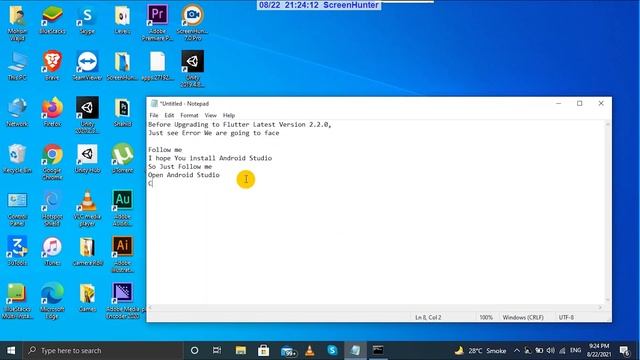Click the 100% zoom status bar entry
Screen dimensions: 640x360
[x=486, y=317]
